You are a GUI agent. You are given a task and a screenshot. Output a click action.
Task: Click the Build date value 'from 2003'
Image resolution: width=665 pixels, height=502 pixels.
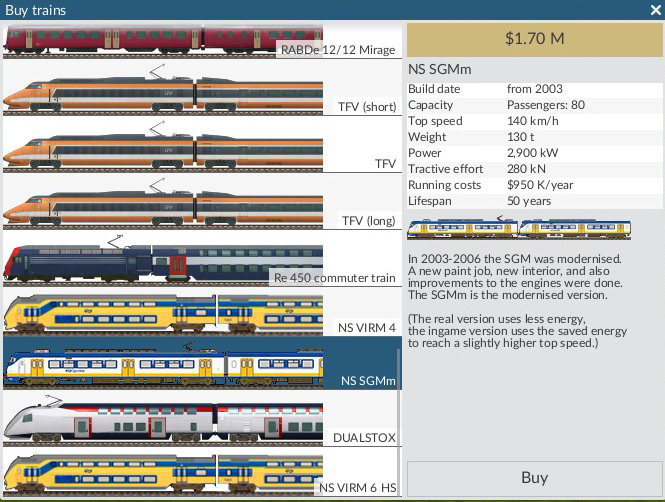[535, 89]
